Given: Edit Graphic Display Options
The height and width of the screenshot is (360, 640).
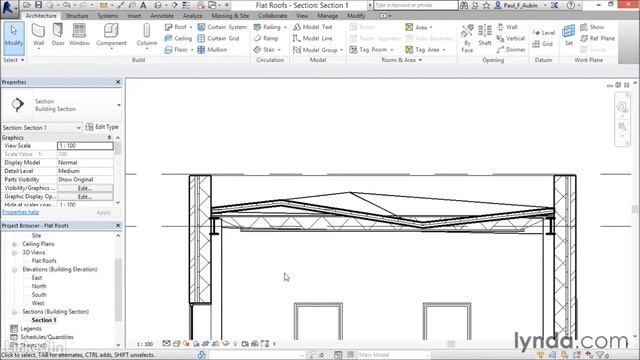Looking at the screenshot, I should pos(85,197).
